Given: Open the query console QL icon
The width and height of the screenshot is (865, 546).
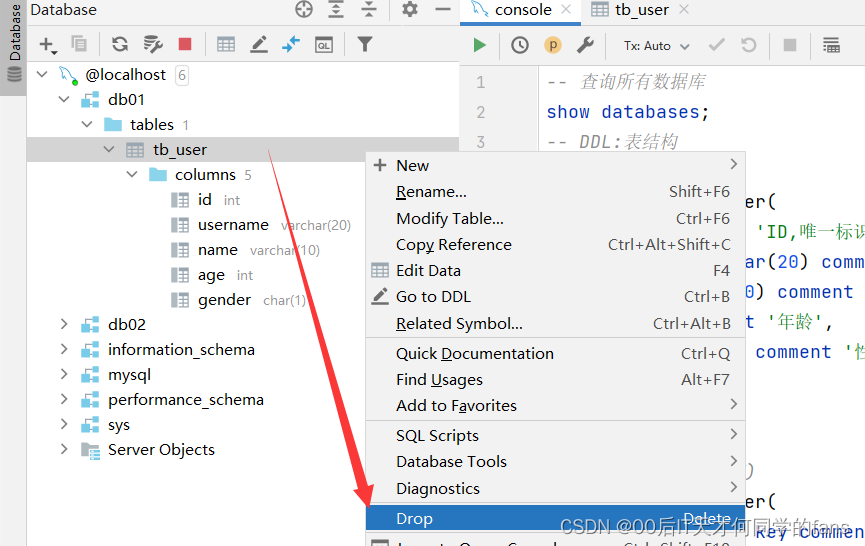Looking at the screenshot, I should 324,45.
